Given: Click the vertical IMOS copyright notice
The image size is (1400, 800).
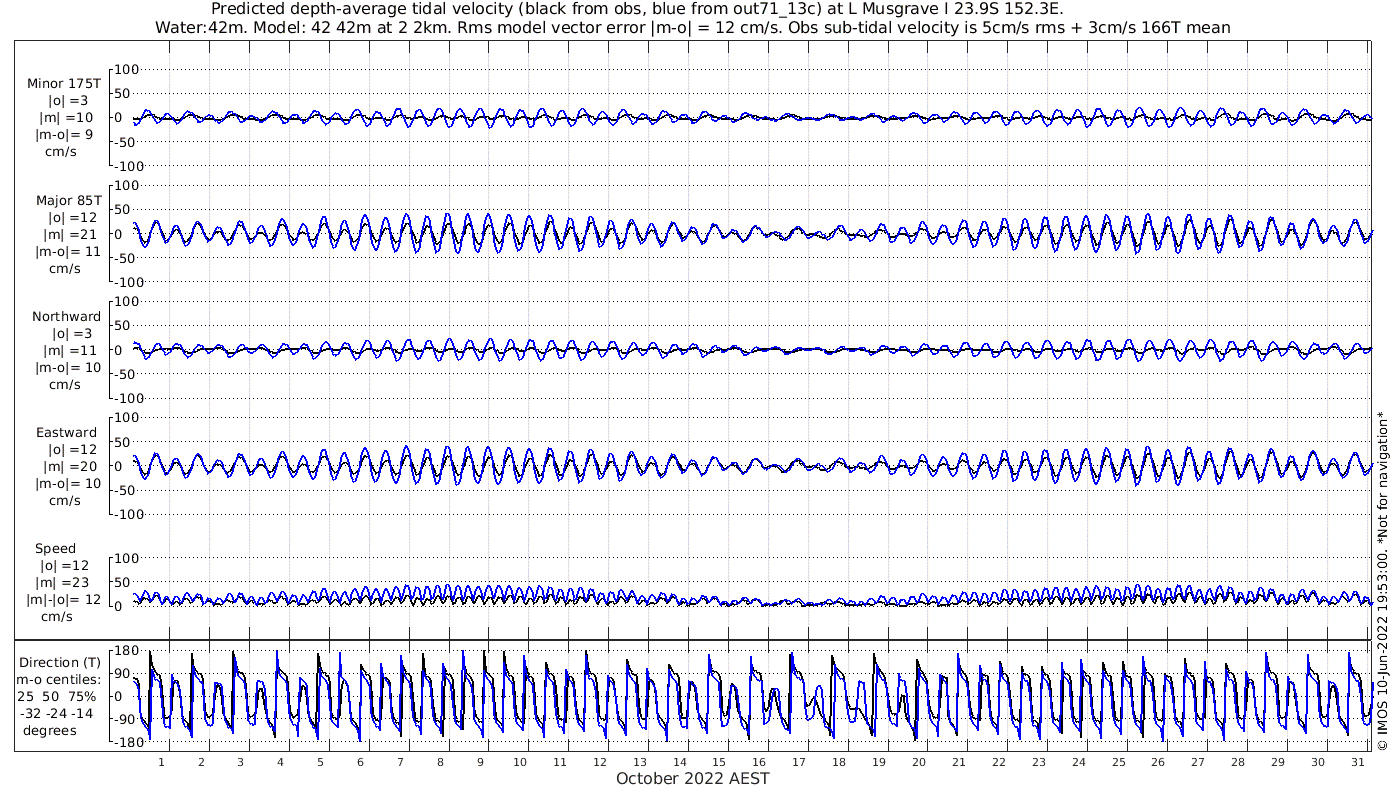Looking at the screenshot, I should pos(1383,580).
